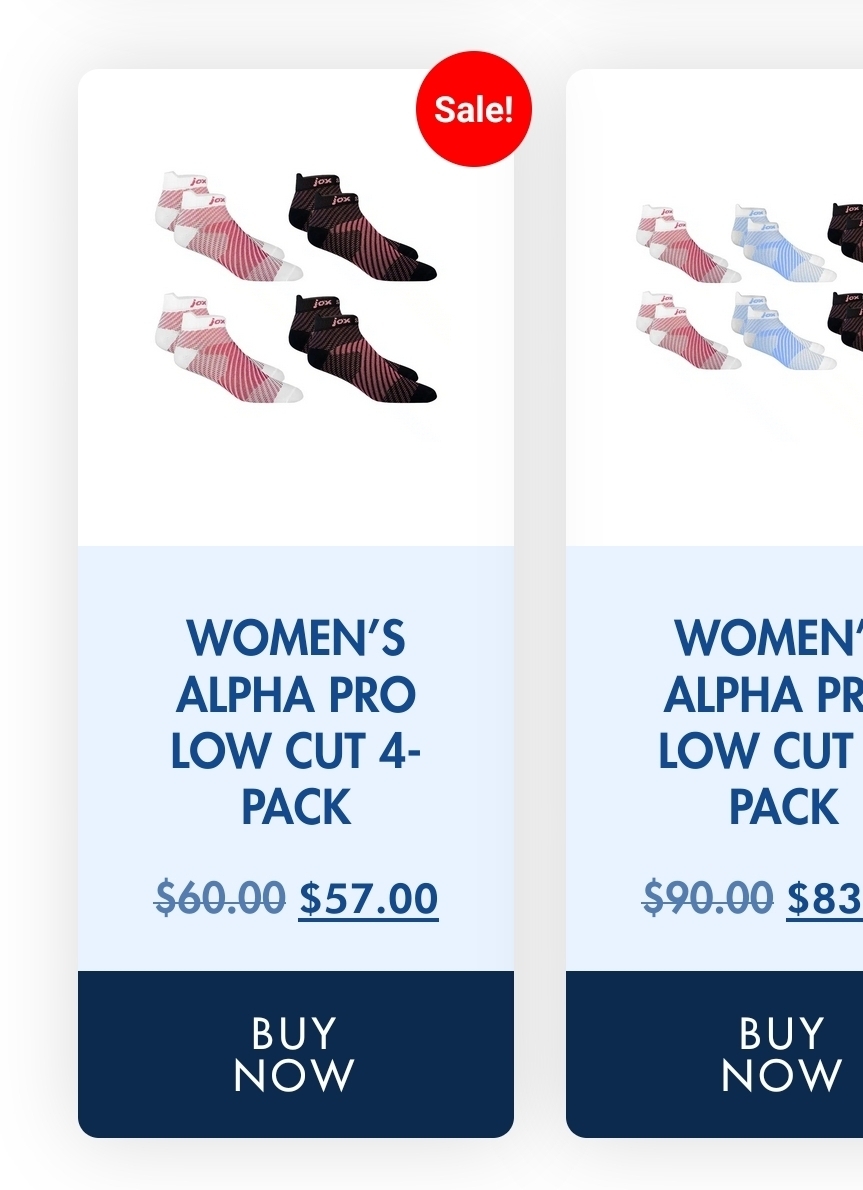Select bottom blue sock pair in second card
This screenshot has width=863, height=1190.
pos(775,328)
